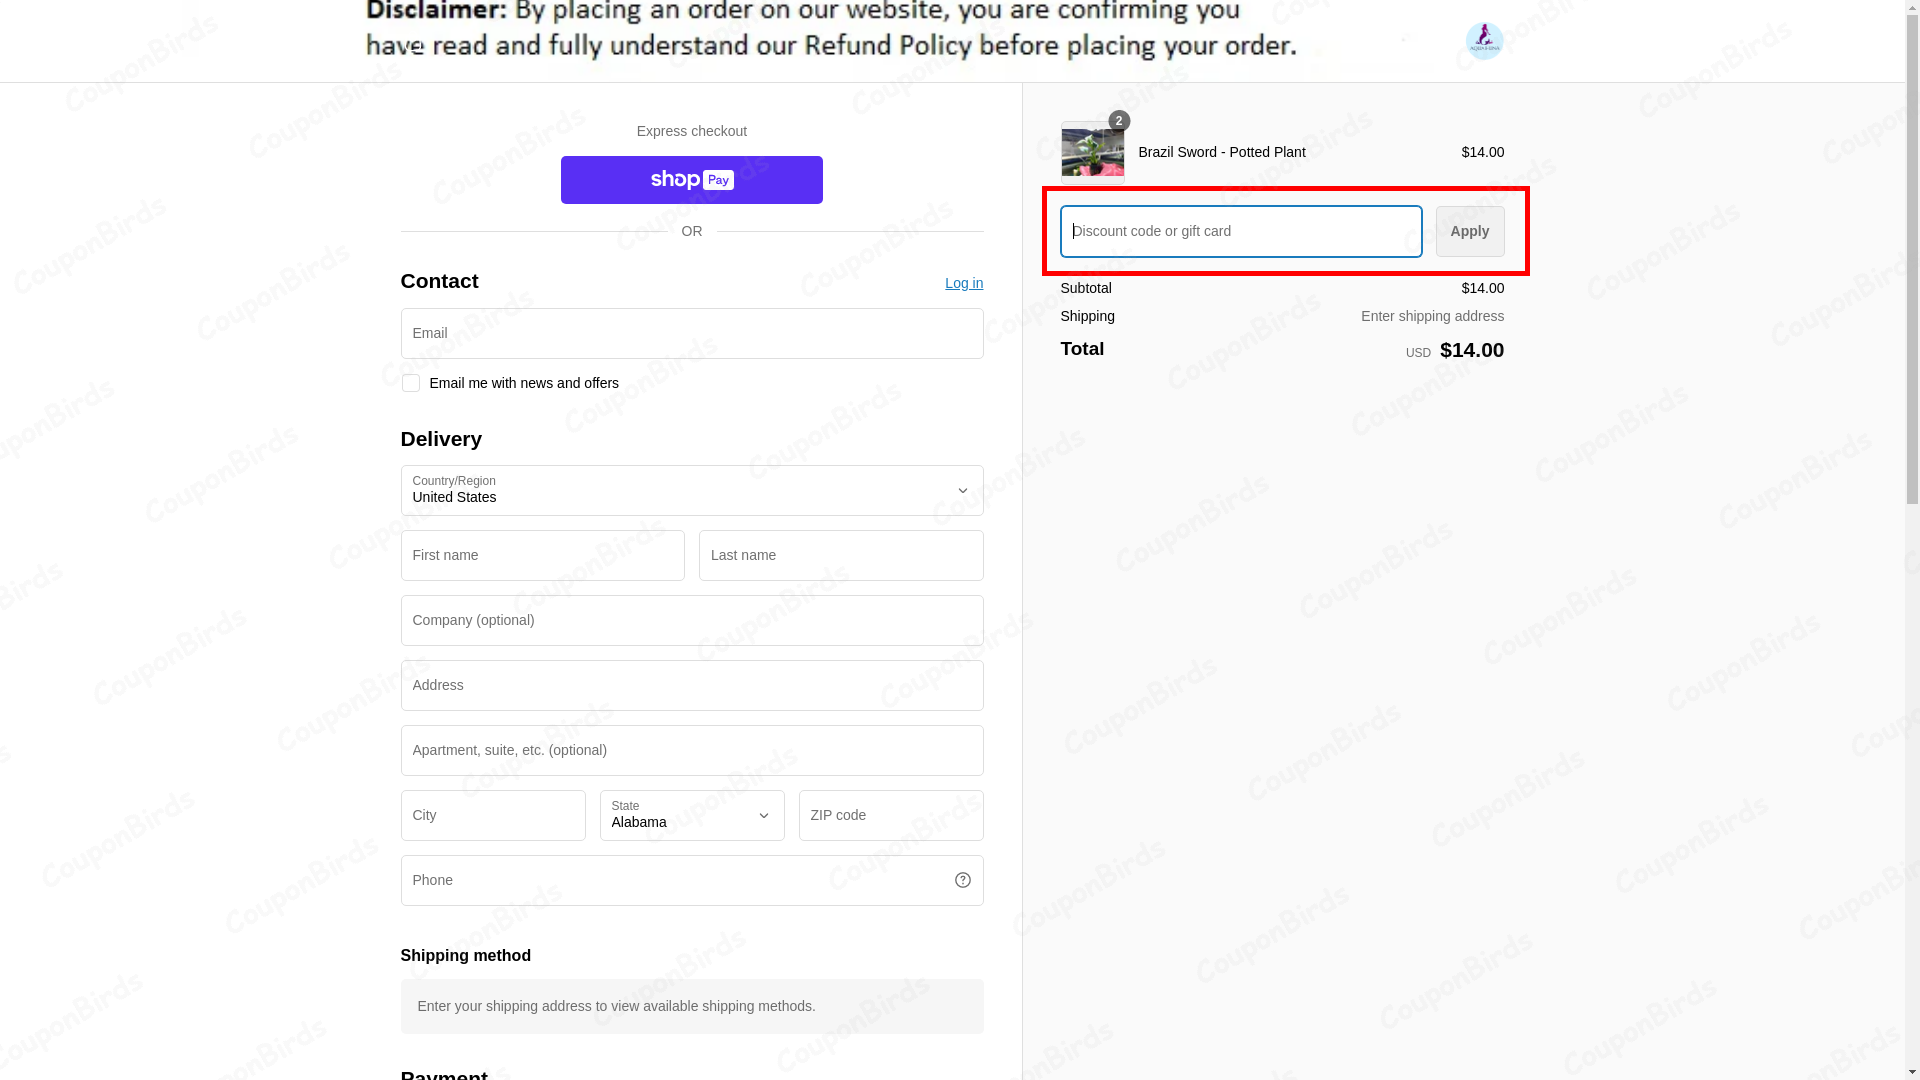The height and width of the screenshot is (1080, 1920).
Task: Focus the discount code or gift card field
Action: point(1240,231)
